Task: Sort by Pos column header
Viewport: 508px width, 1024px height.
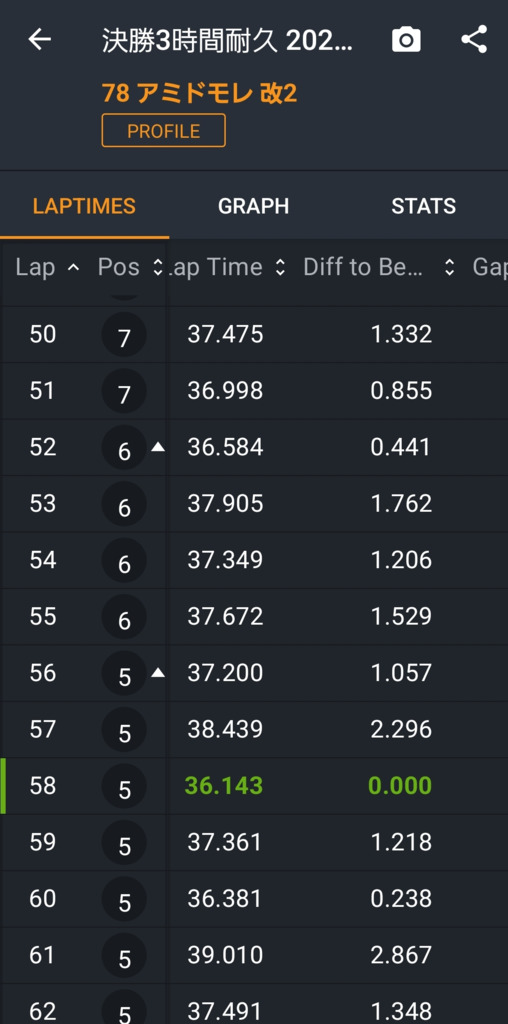Action: (129, 267)
